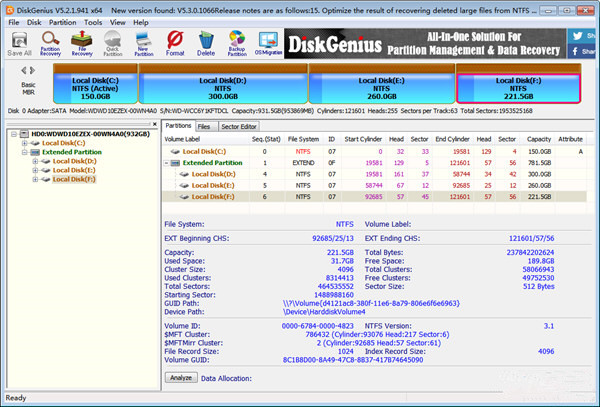Open File Recovery from the toolbar
The width and height of the screenshot is (600, 407).
tap(82, 41)
